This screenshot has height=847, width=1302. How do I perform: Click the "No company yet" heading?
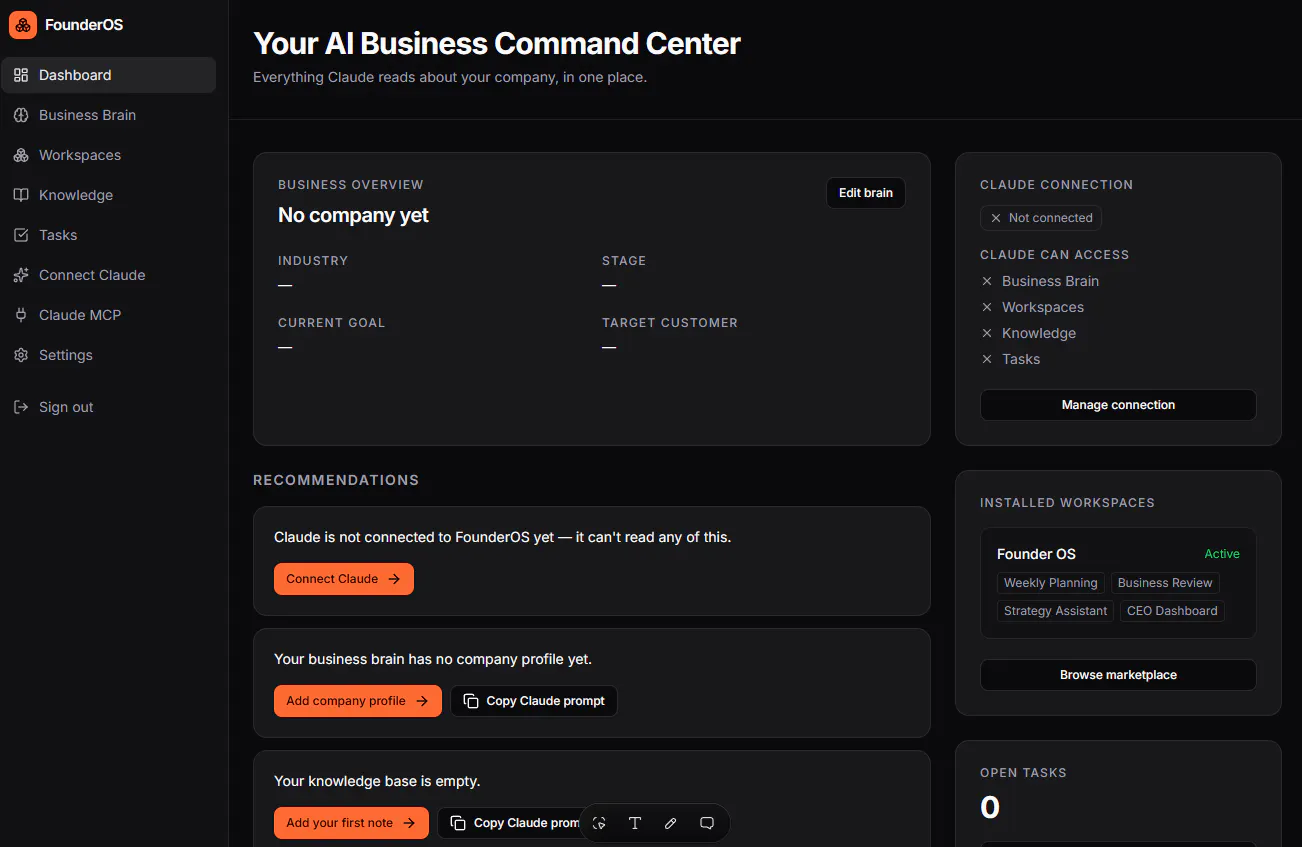point(353,215)
